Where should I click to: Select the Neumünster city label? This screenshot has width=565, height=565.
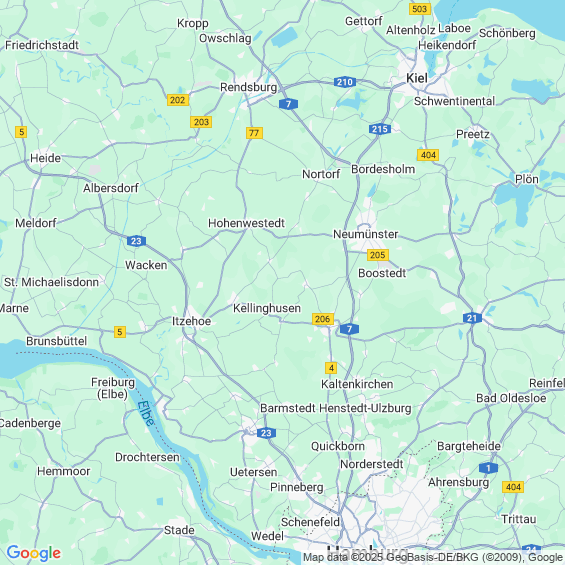point(365,234)
